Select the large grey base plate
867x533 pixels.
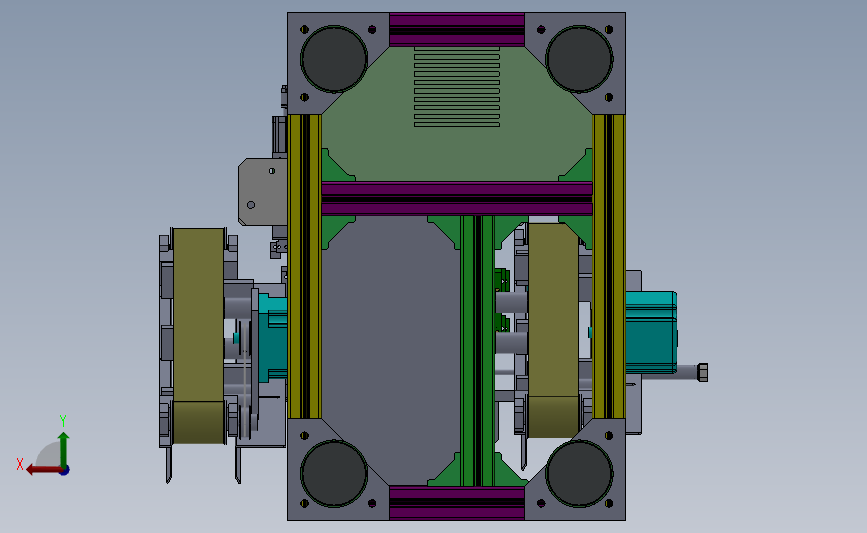click(x=390, y=351)
